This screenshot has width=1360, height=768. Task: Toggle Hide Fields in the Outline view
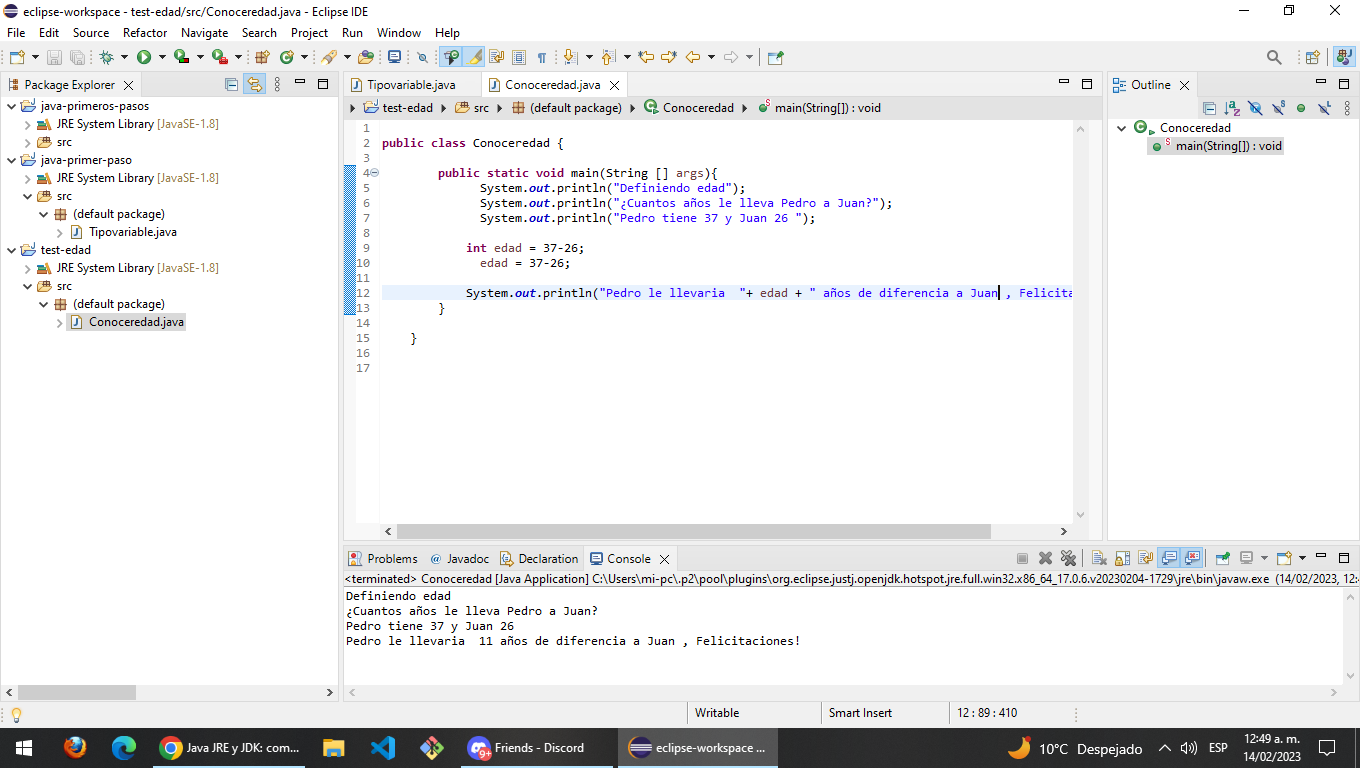click(x=1255, y=107)
